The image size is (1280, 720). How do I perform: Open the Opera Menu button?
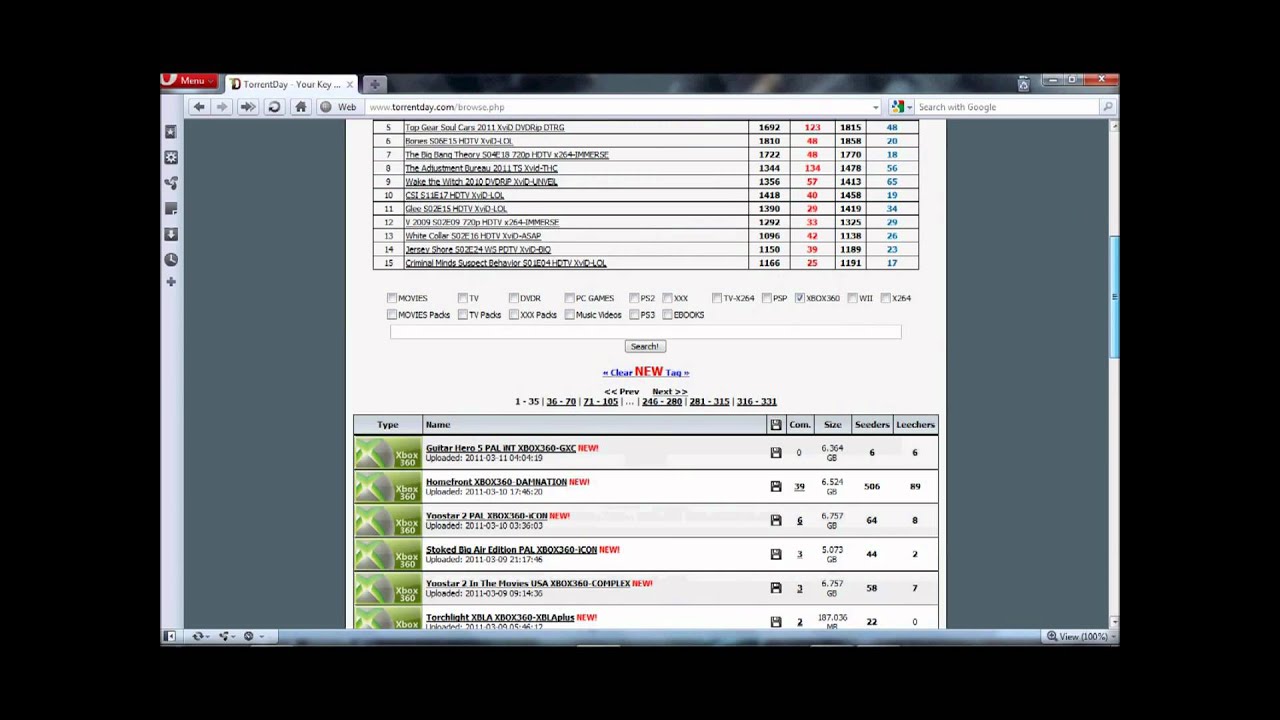(187, 81)
